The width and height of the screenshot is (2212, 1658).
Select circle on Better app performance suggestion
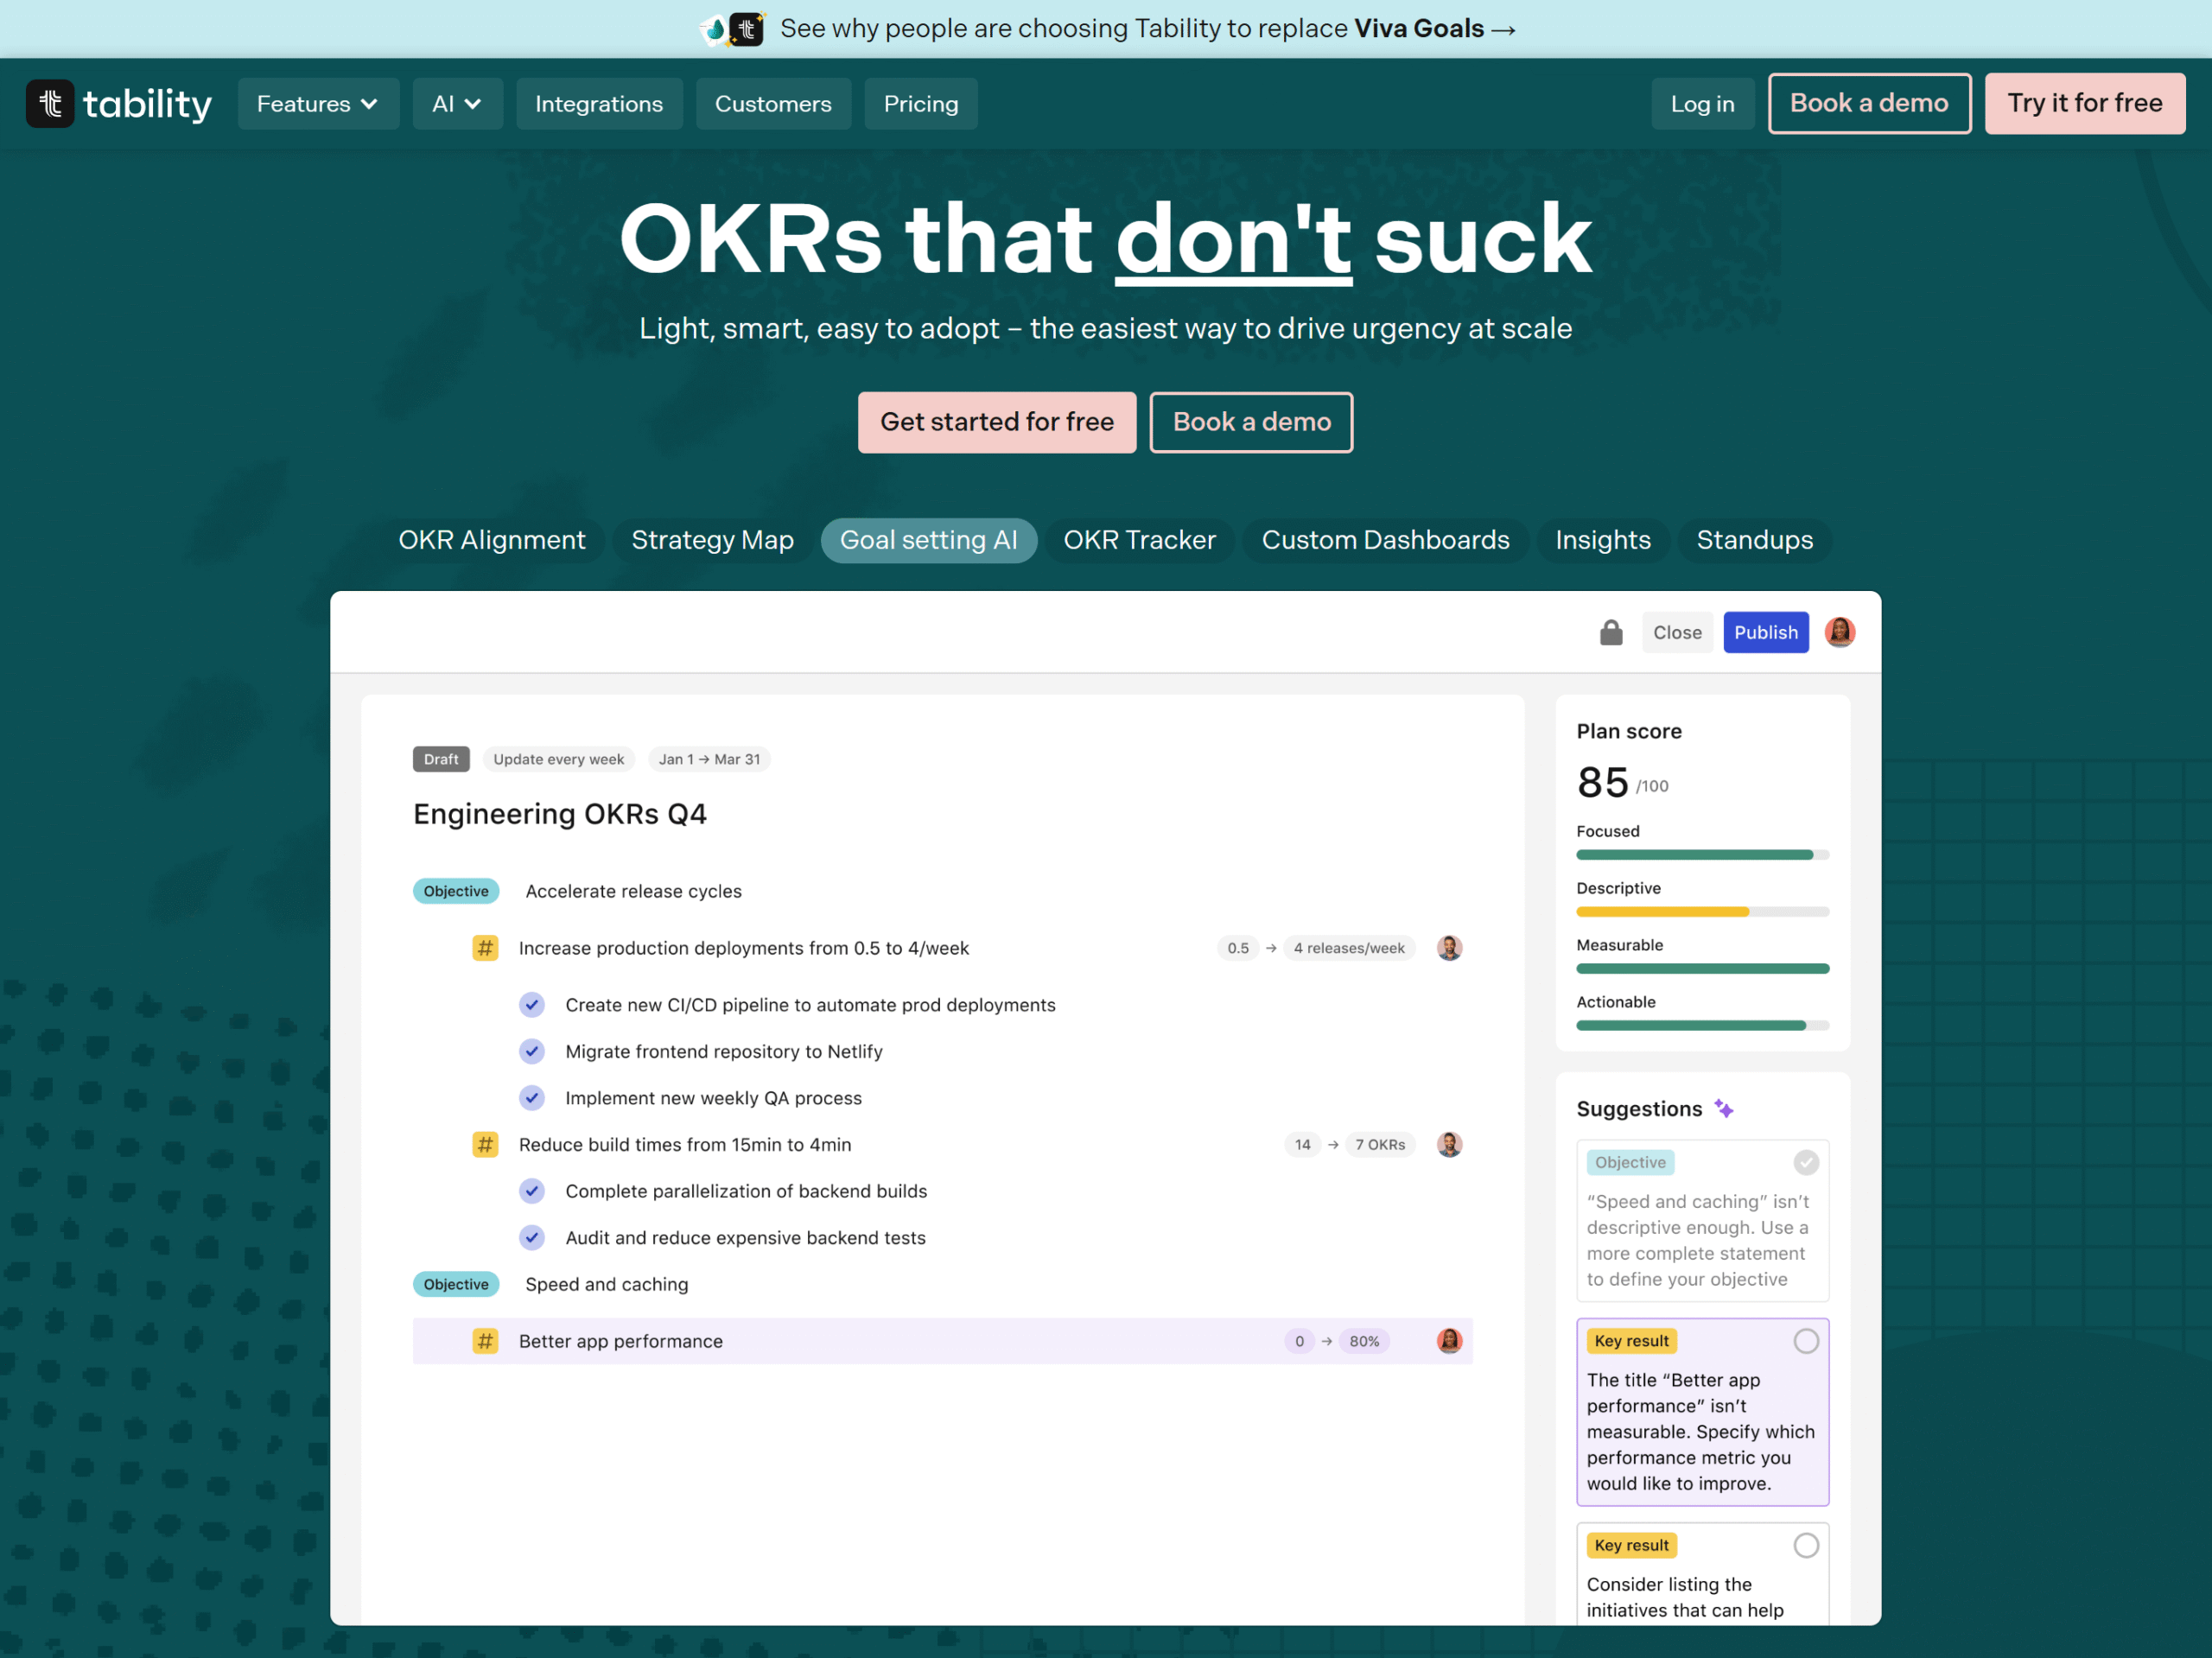pos(1805,1341)
